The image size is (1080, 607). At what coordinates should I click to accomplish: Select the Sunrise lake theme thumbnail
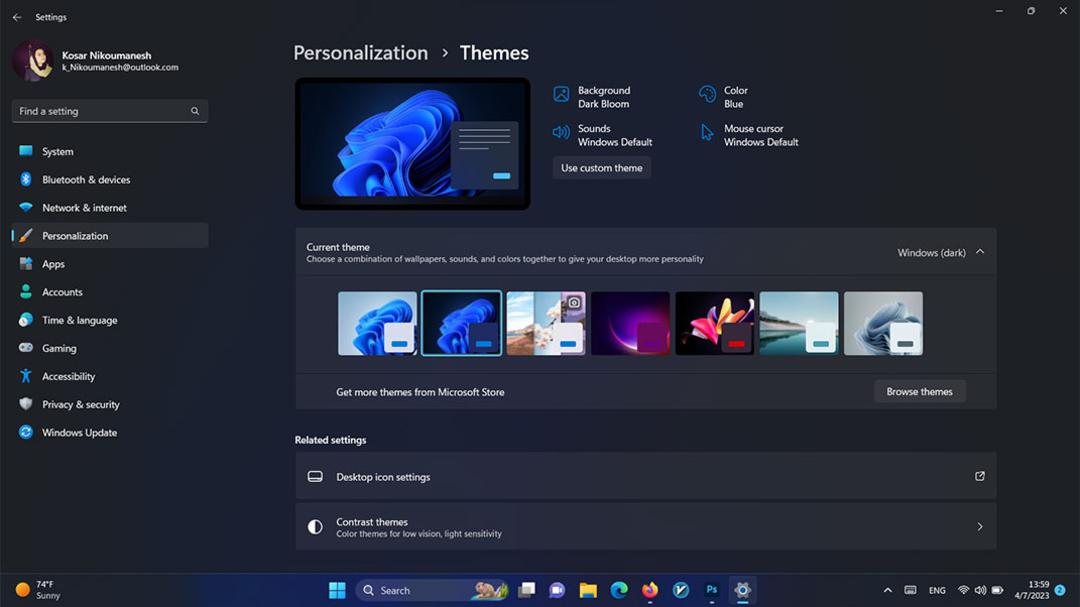click(799, 323)
